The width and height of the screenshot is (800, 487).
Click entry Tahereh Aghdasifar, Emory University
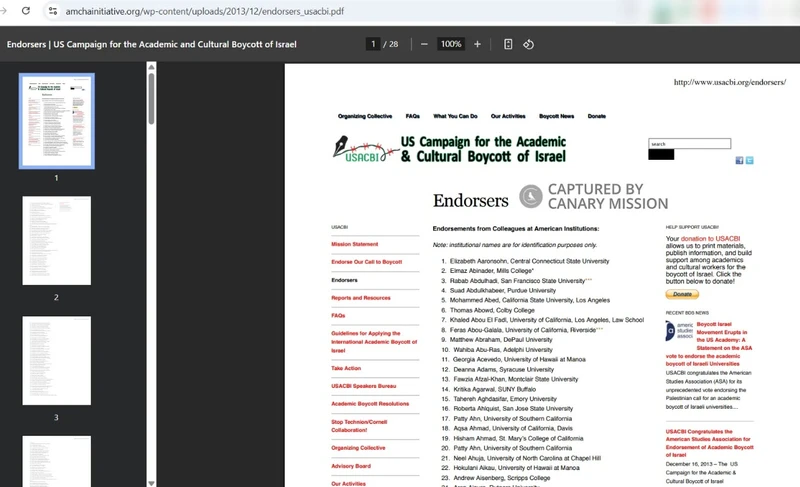(x=505, y=399)
